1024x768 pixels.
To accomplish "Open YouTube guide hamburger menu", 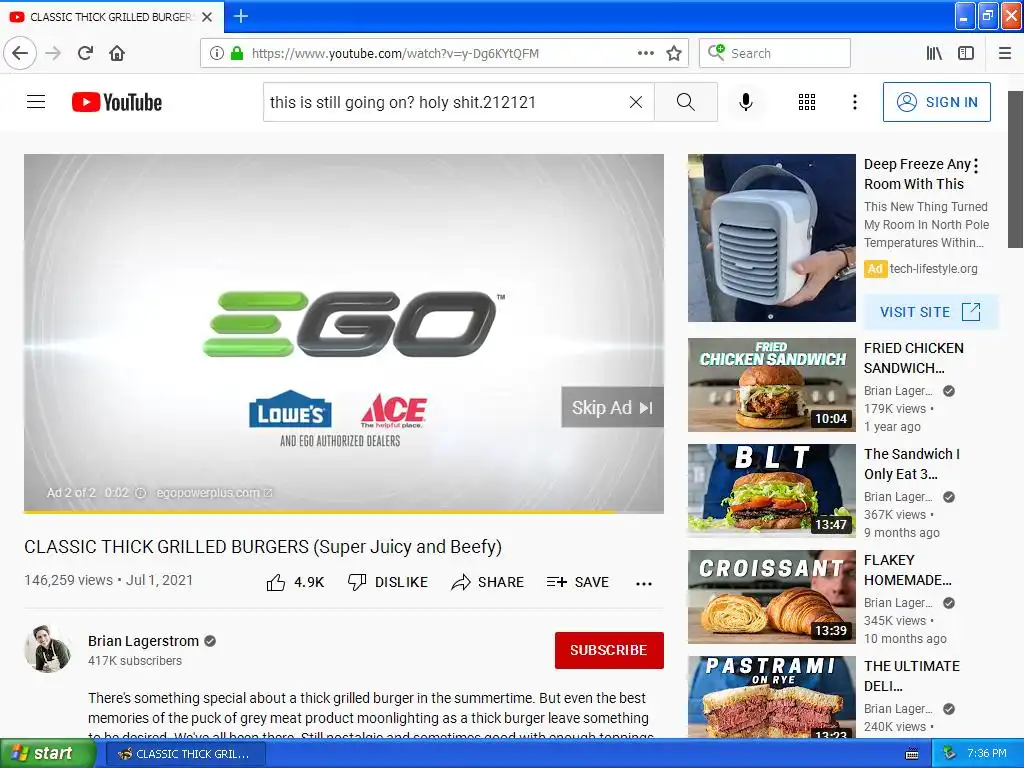I will (x=36, y=102).
